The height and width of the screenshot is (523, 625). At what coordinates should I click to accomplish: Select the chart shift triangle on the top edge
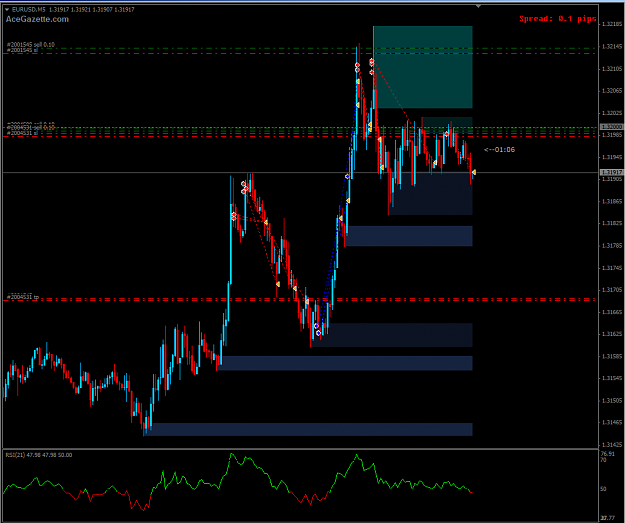click(x=478, y=6)
